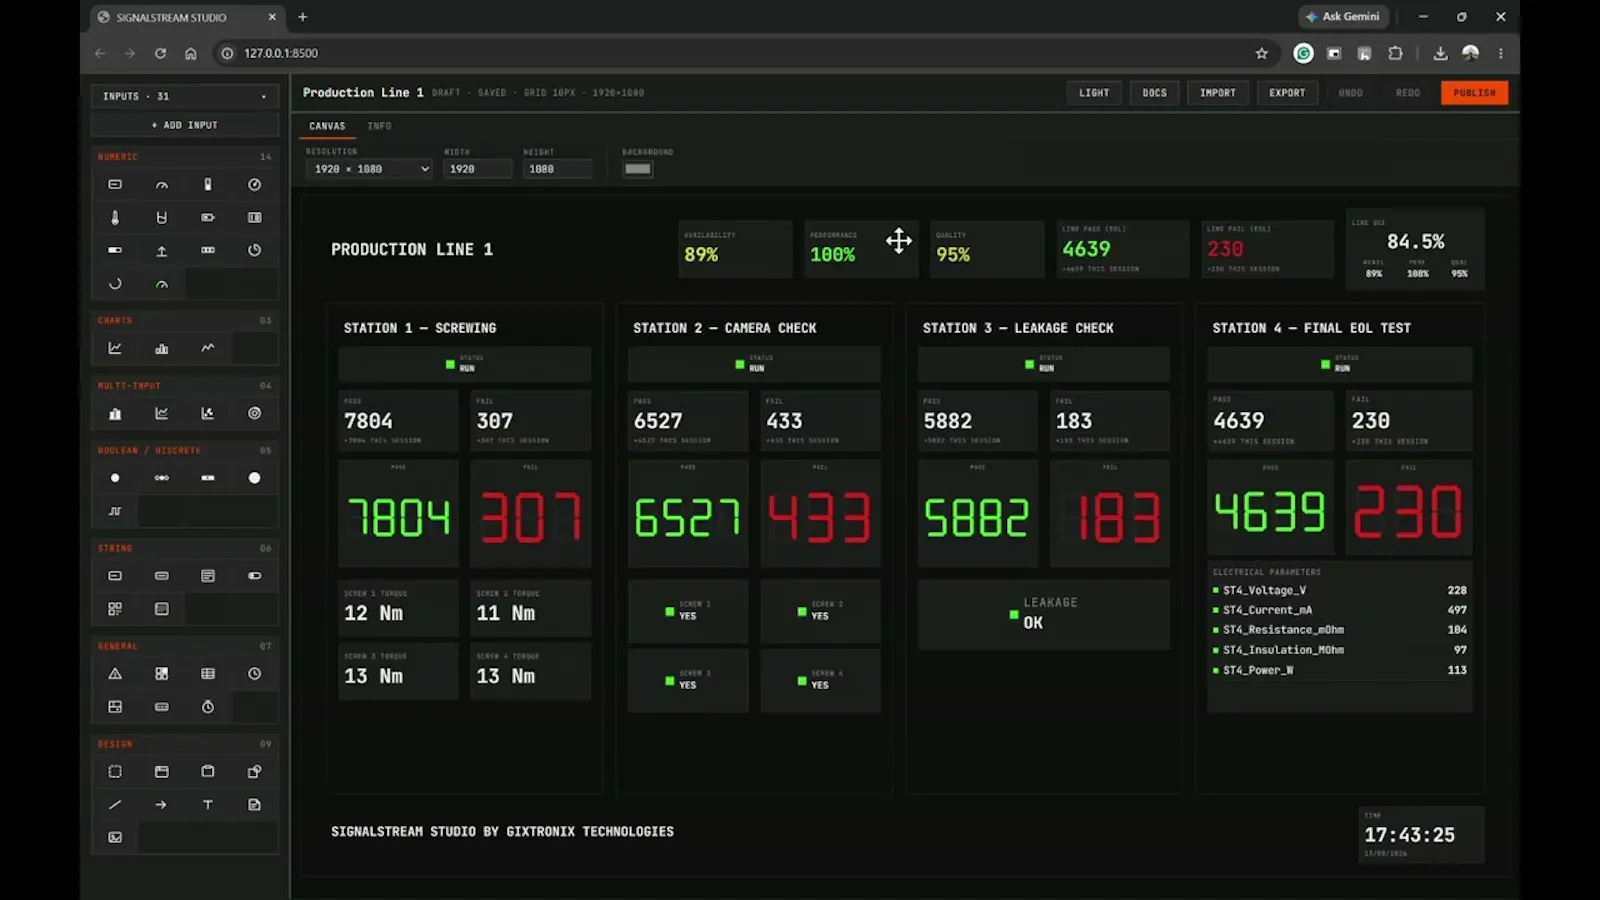Switch to the Canvas tab
Screen dimensions: 1600x900
pyautogui.click(x=327, y=126)
